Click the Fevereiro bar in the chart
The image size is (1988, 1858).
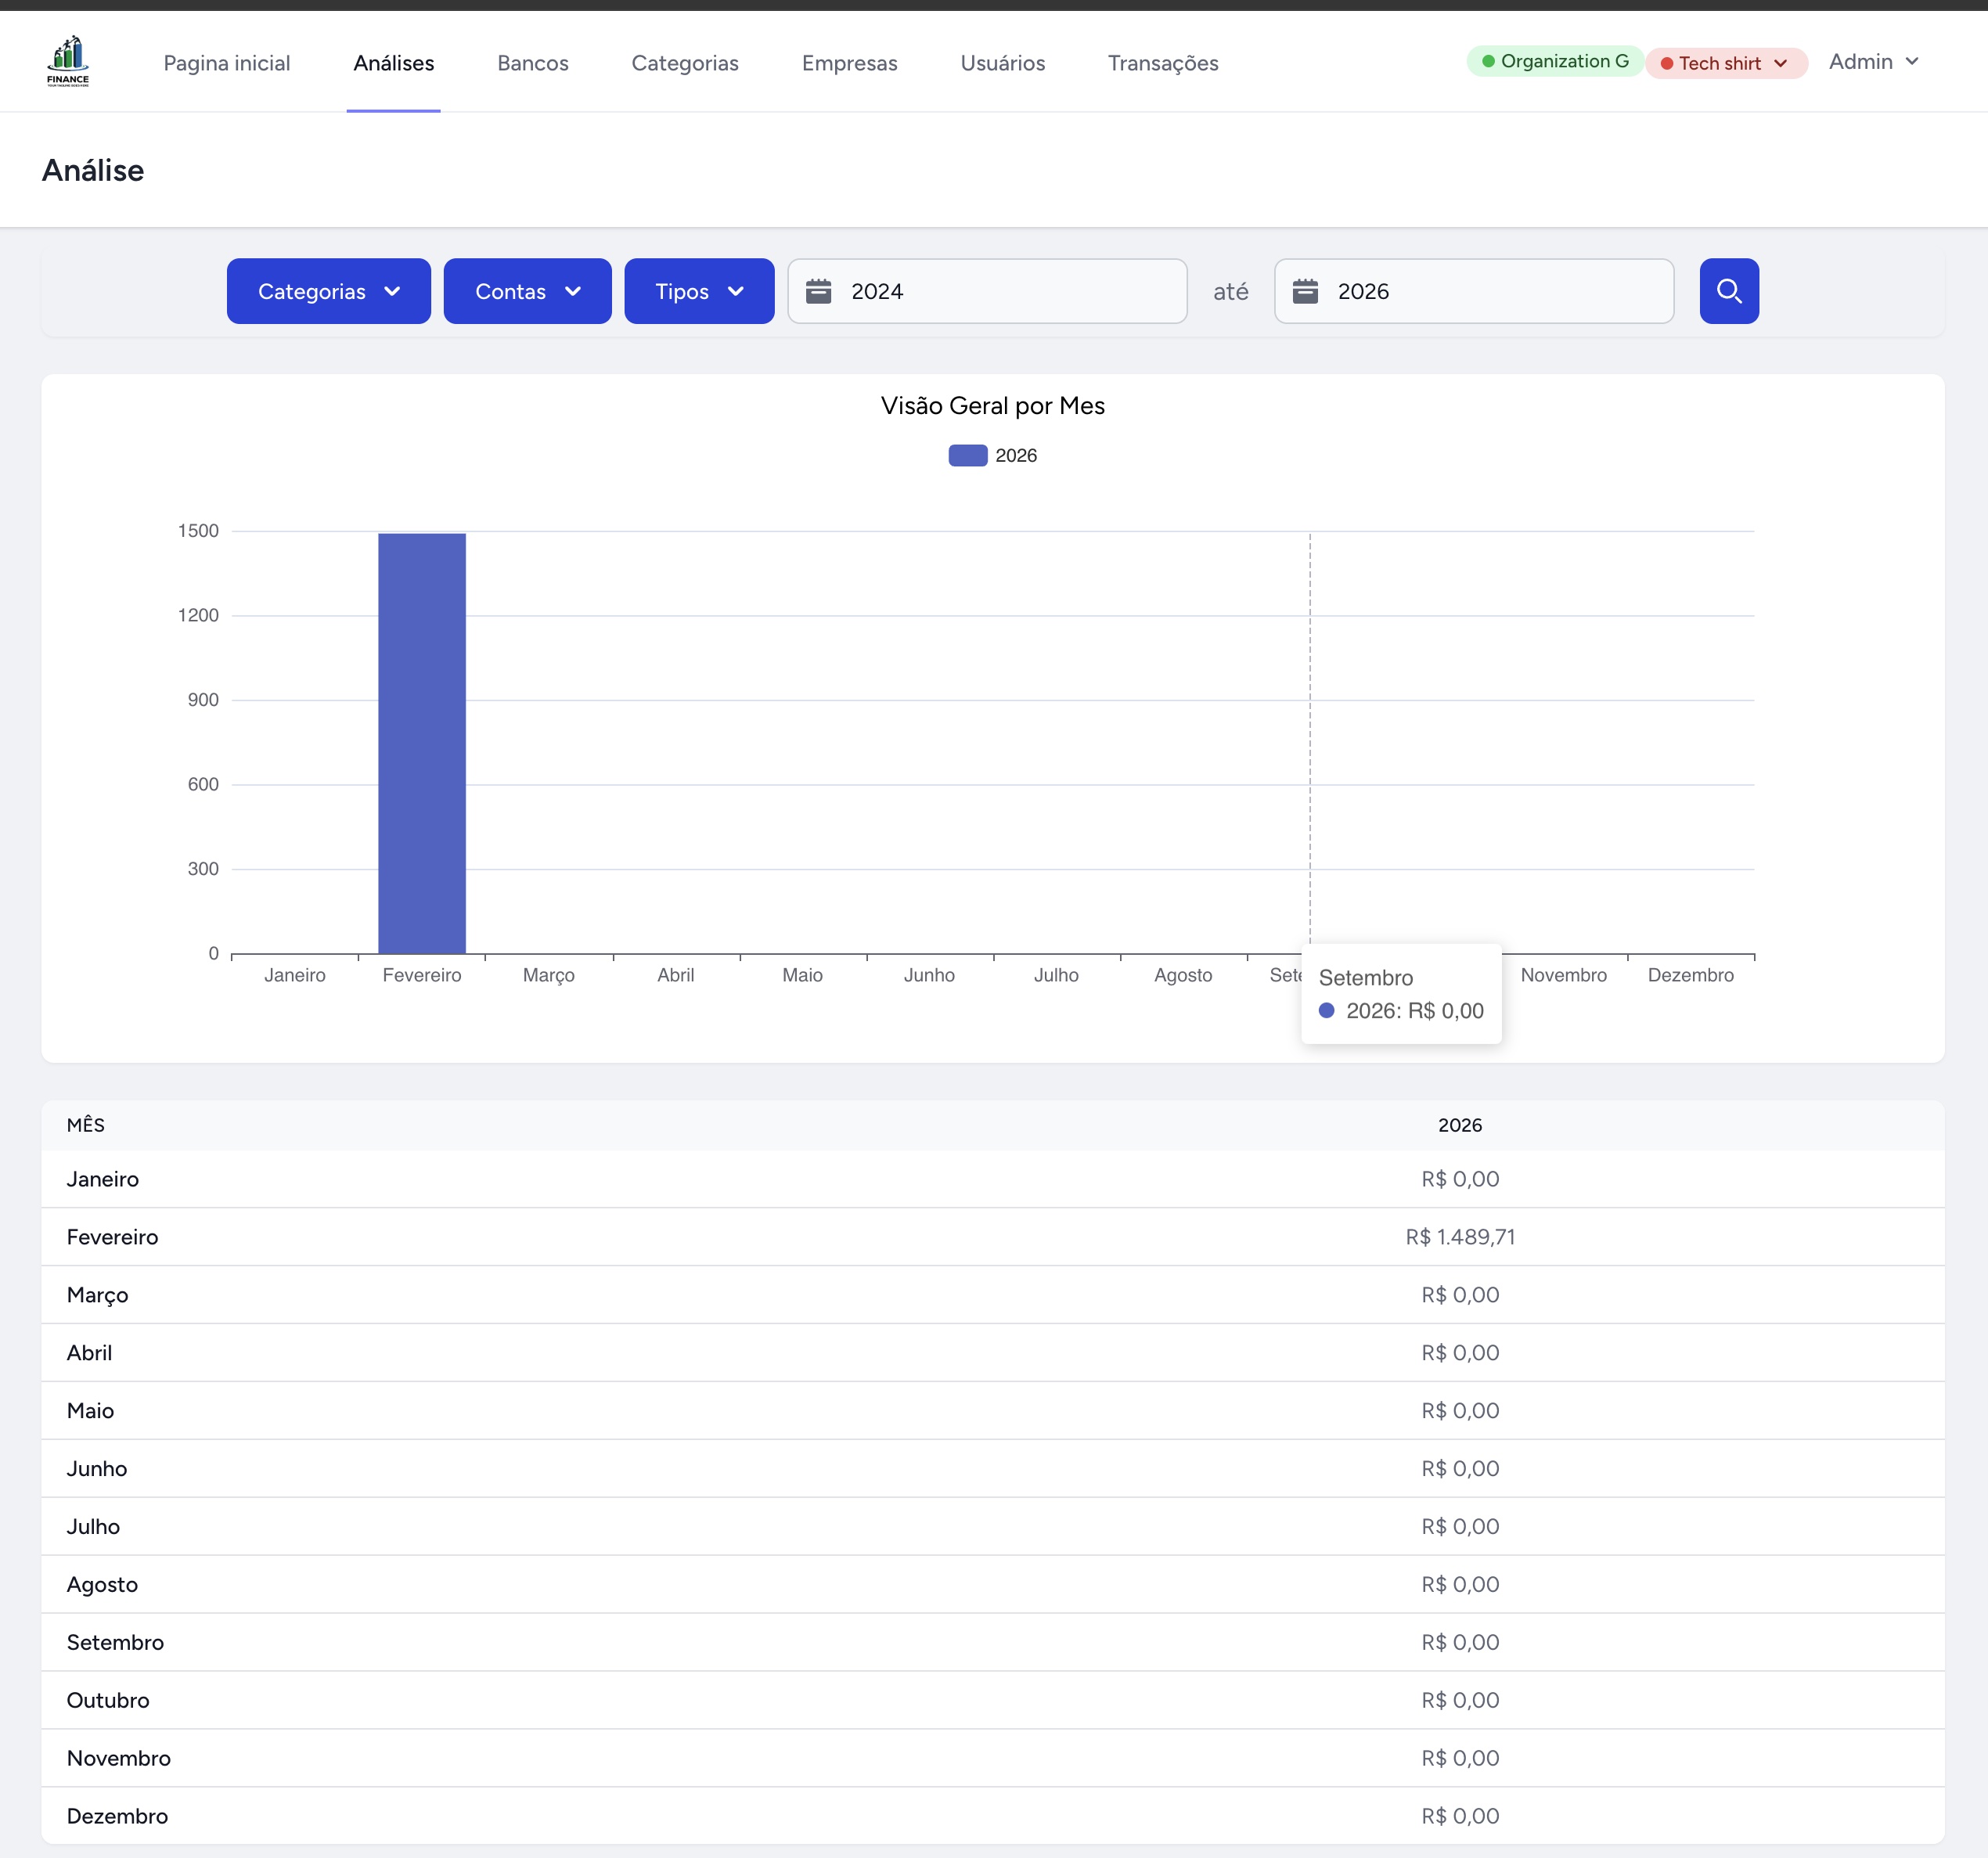pyautogui.click(x=422, y=744)
